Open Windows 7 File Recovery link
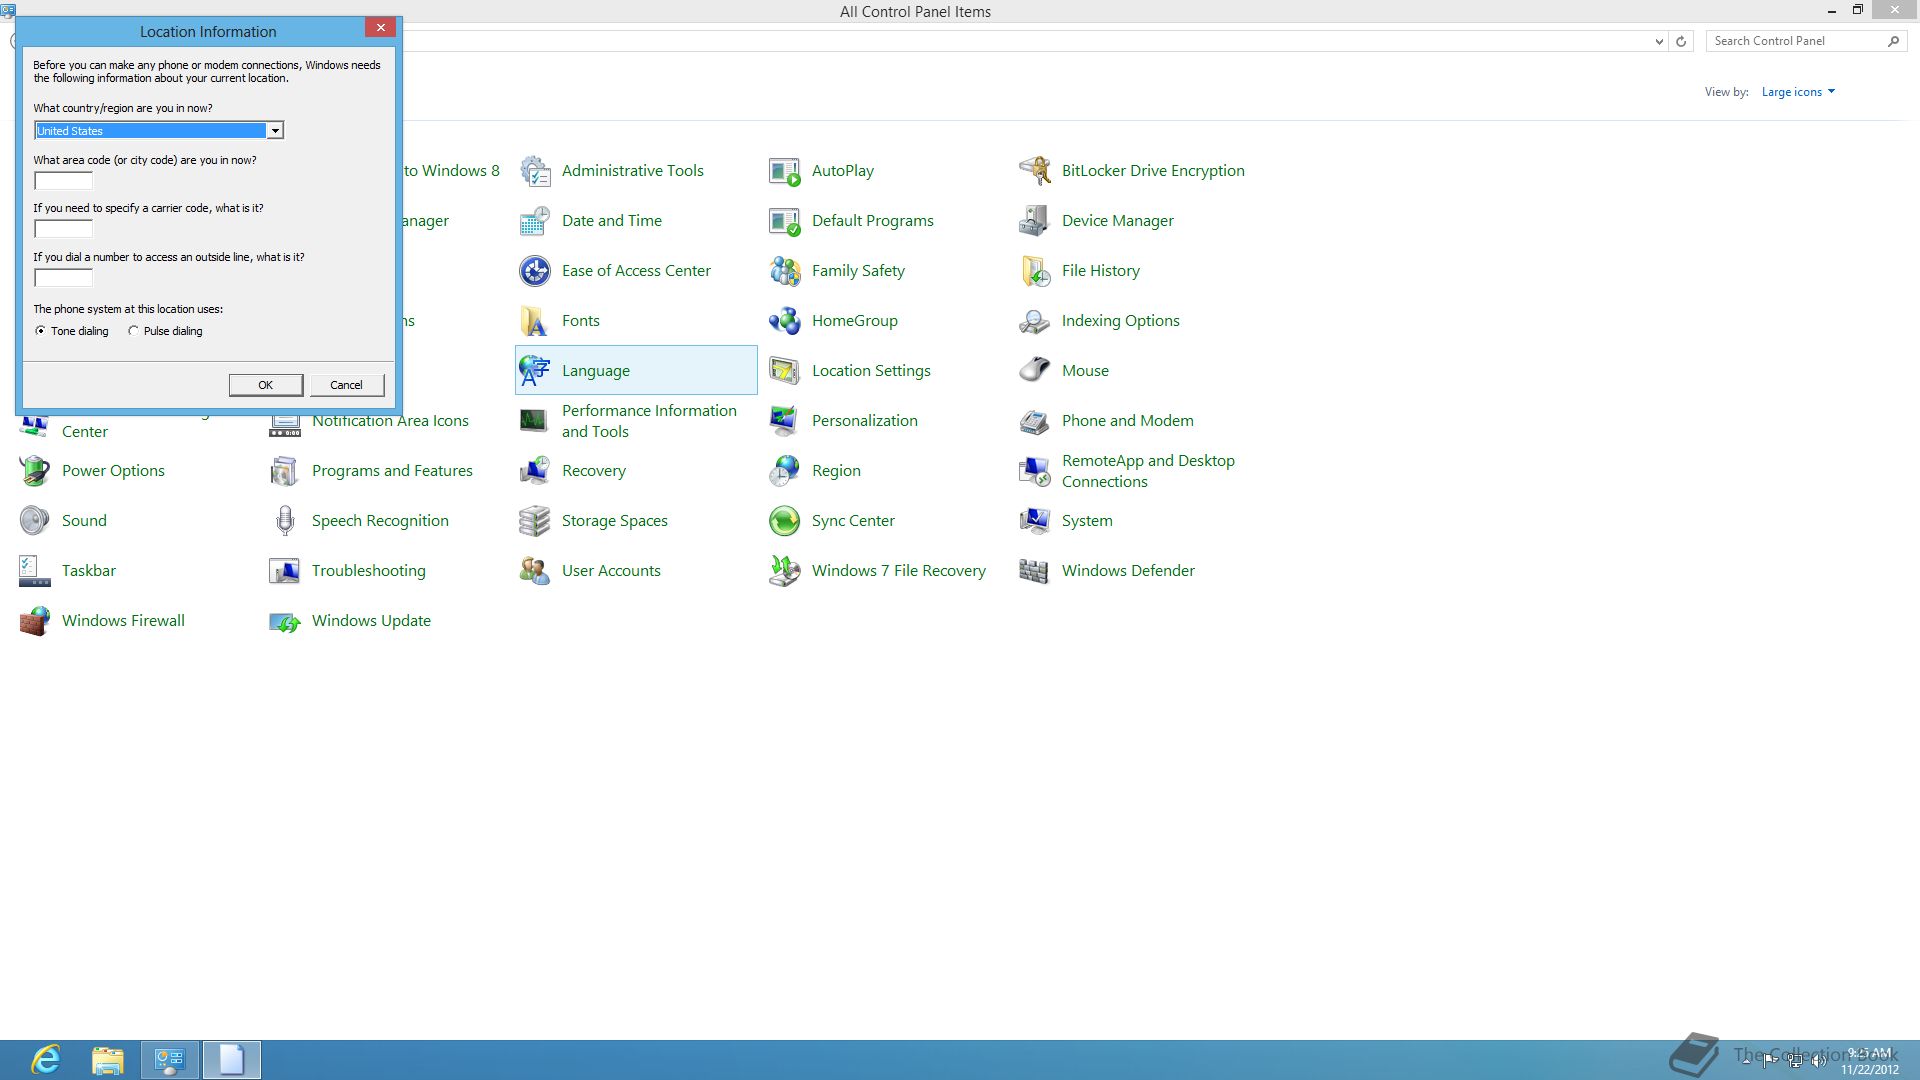This screenshot has width=1920, height=1080. click(899, 571)
